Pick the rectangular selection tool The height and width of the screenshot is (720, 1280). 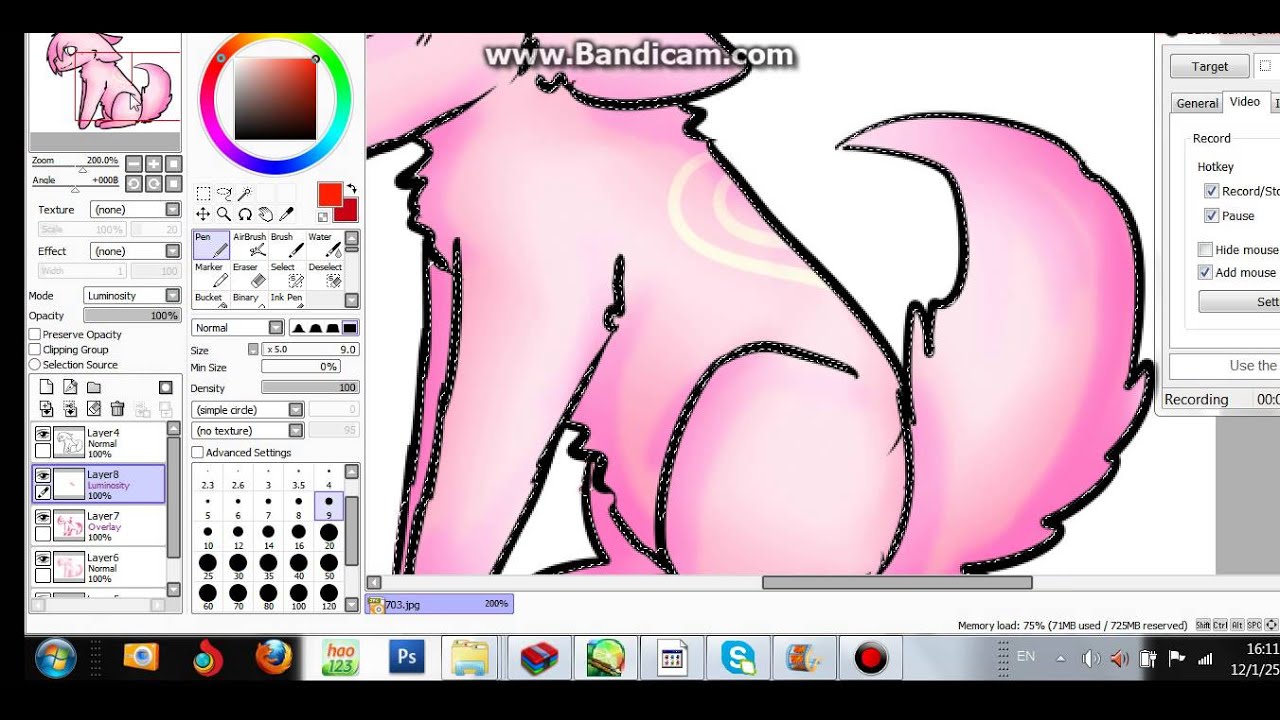click(203, 194)
